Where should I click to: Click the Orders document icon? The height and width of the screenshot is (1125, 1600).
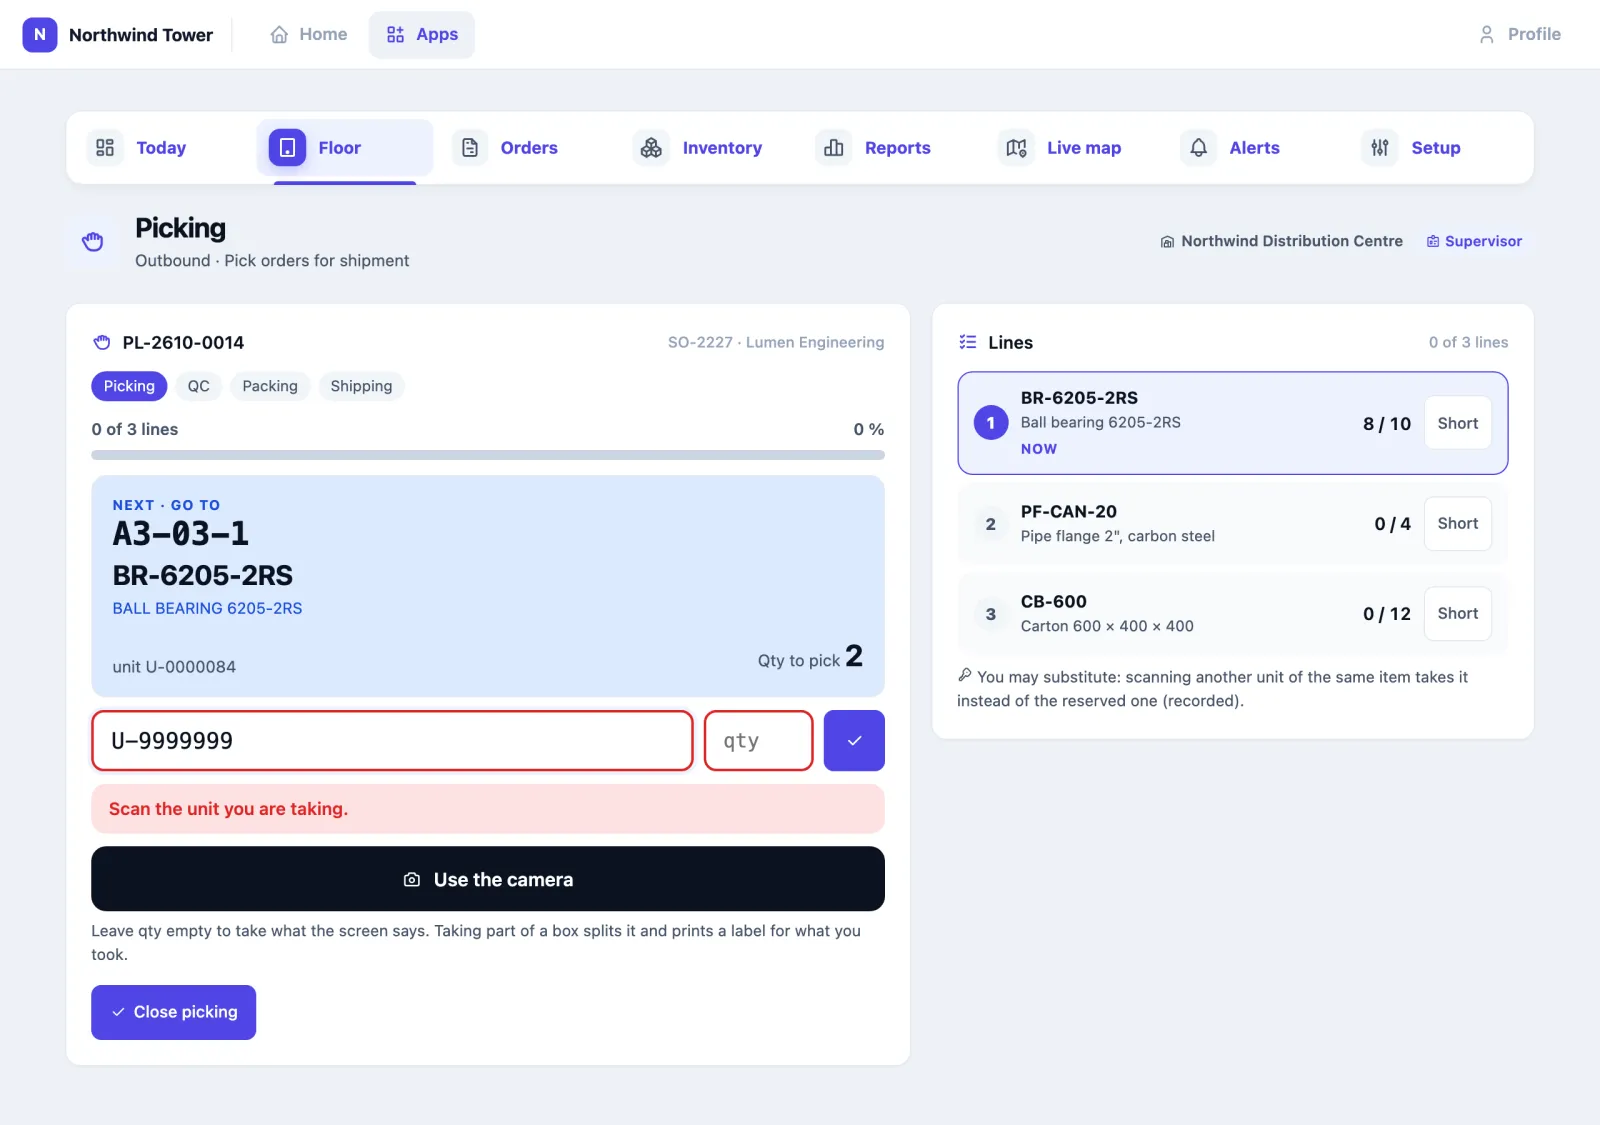470,148
